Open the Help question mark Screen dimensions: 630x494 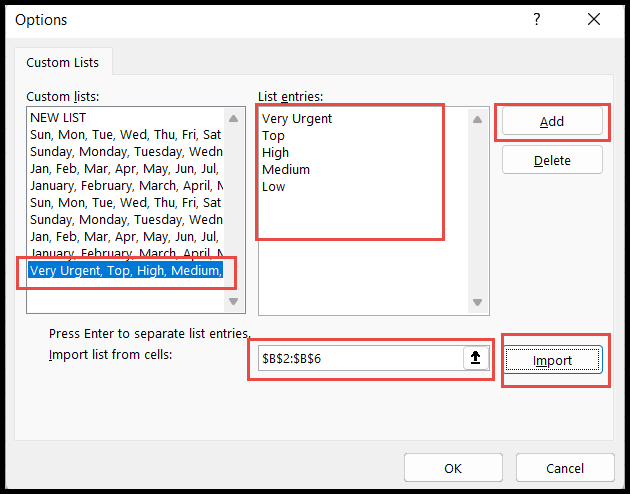[537, 19]
